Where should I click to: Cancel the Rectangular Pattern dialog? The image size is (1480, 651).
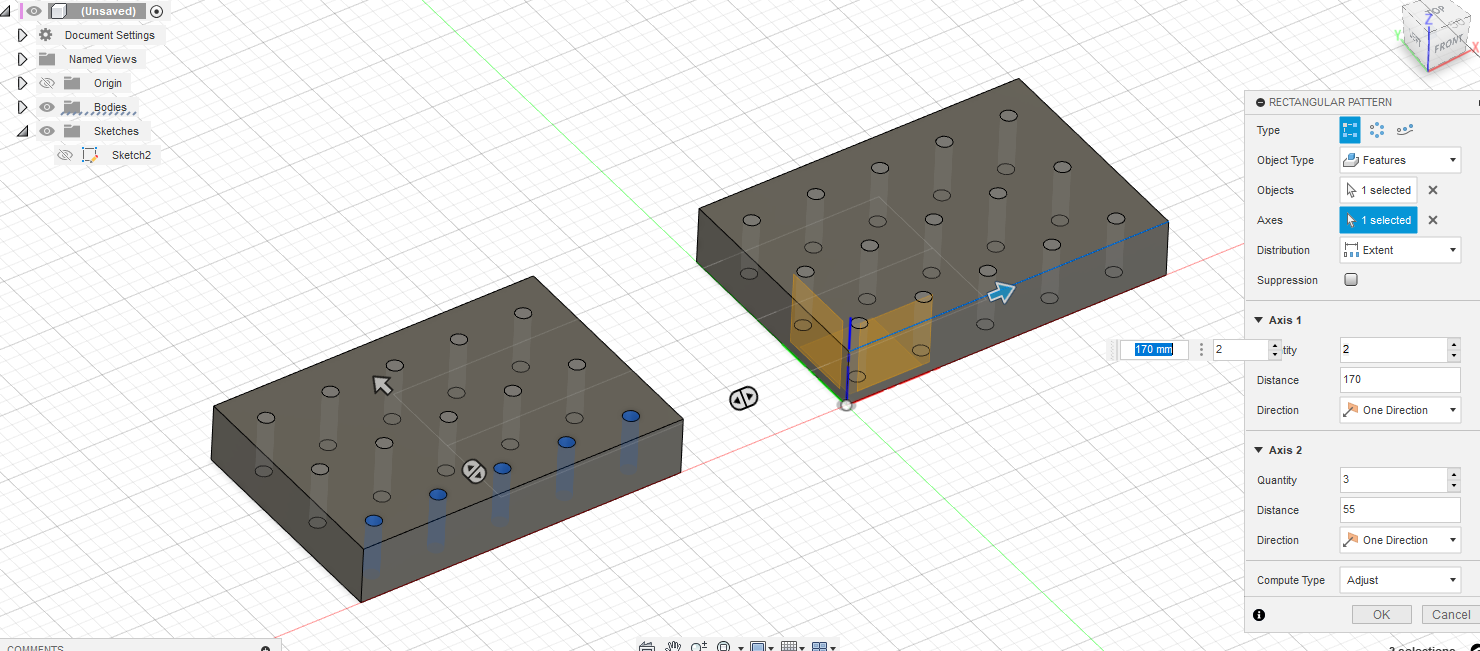[1449, 614]
